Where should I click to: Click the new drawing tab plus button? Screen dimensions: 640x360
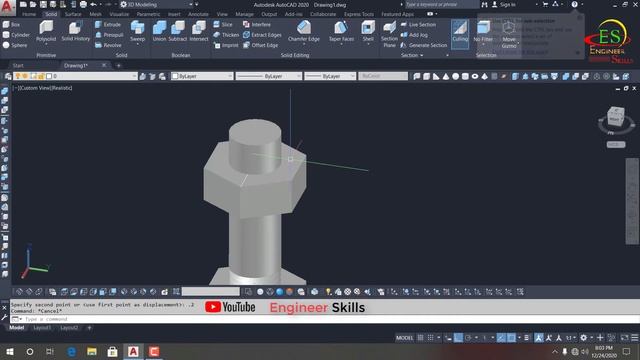(x=119, y=65)
